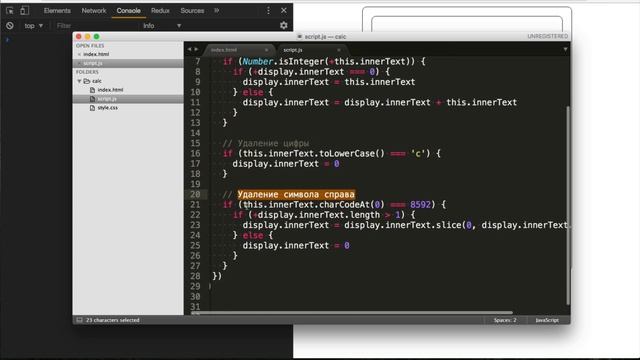
Task: Open the JavaScript syntax selector in status bar
Action: click(x=547, y=320)
